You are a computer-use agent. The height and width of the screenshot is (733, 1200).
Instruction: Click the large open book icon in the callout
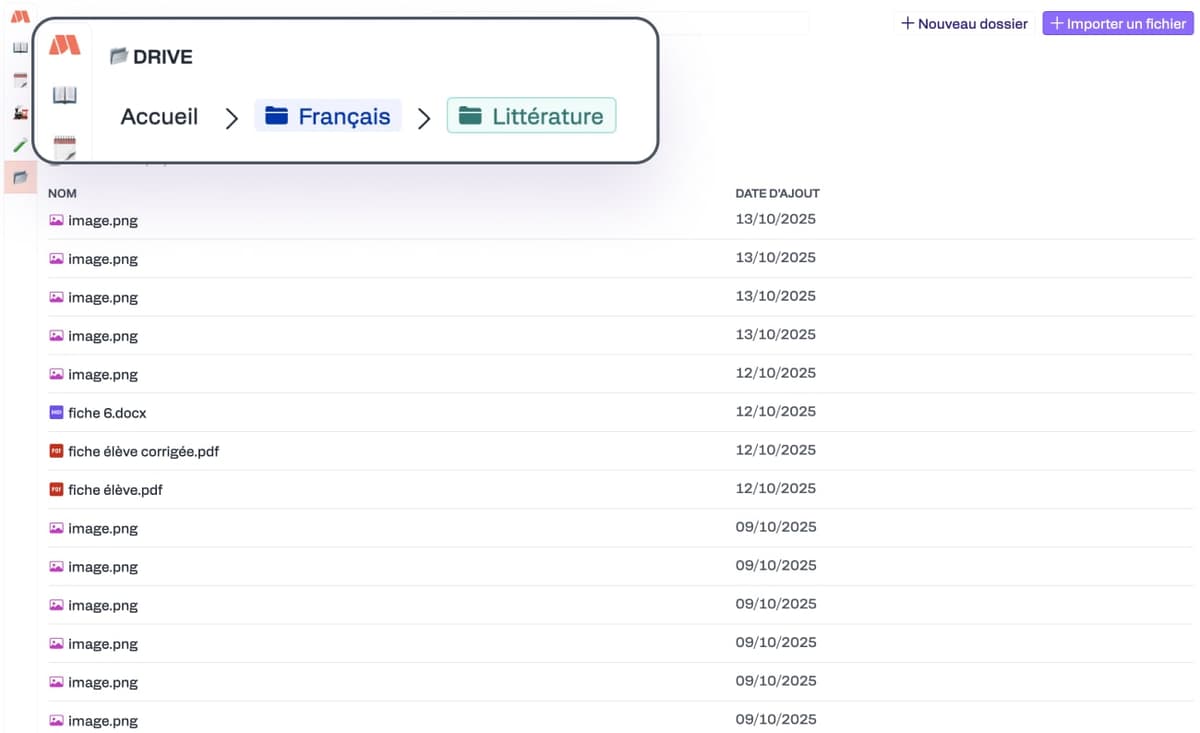tap(65, 95)
